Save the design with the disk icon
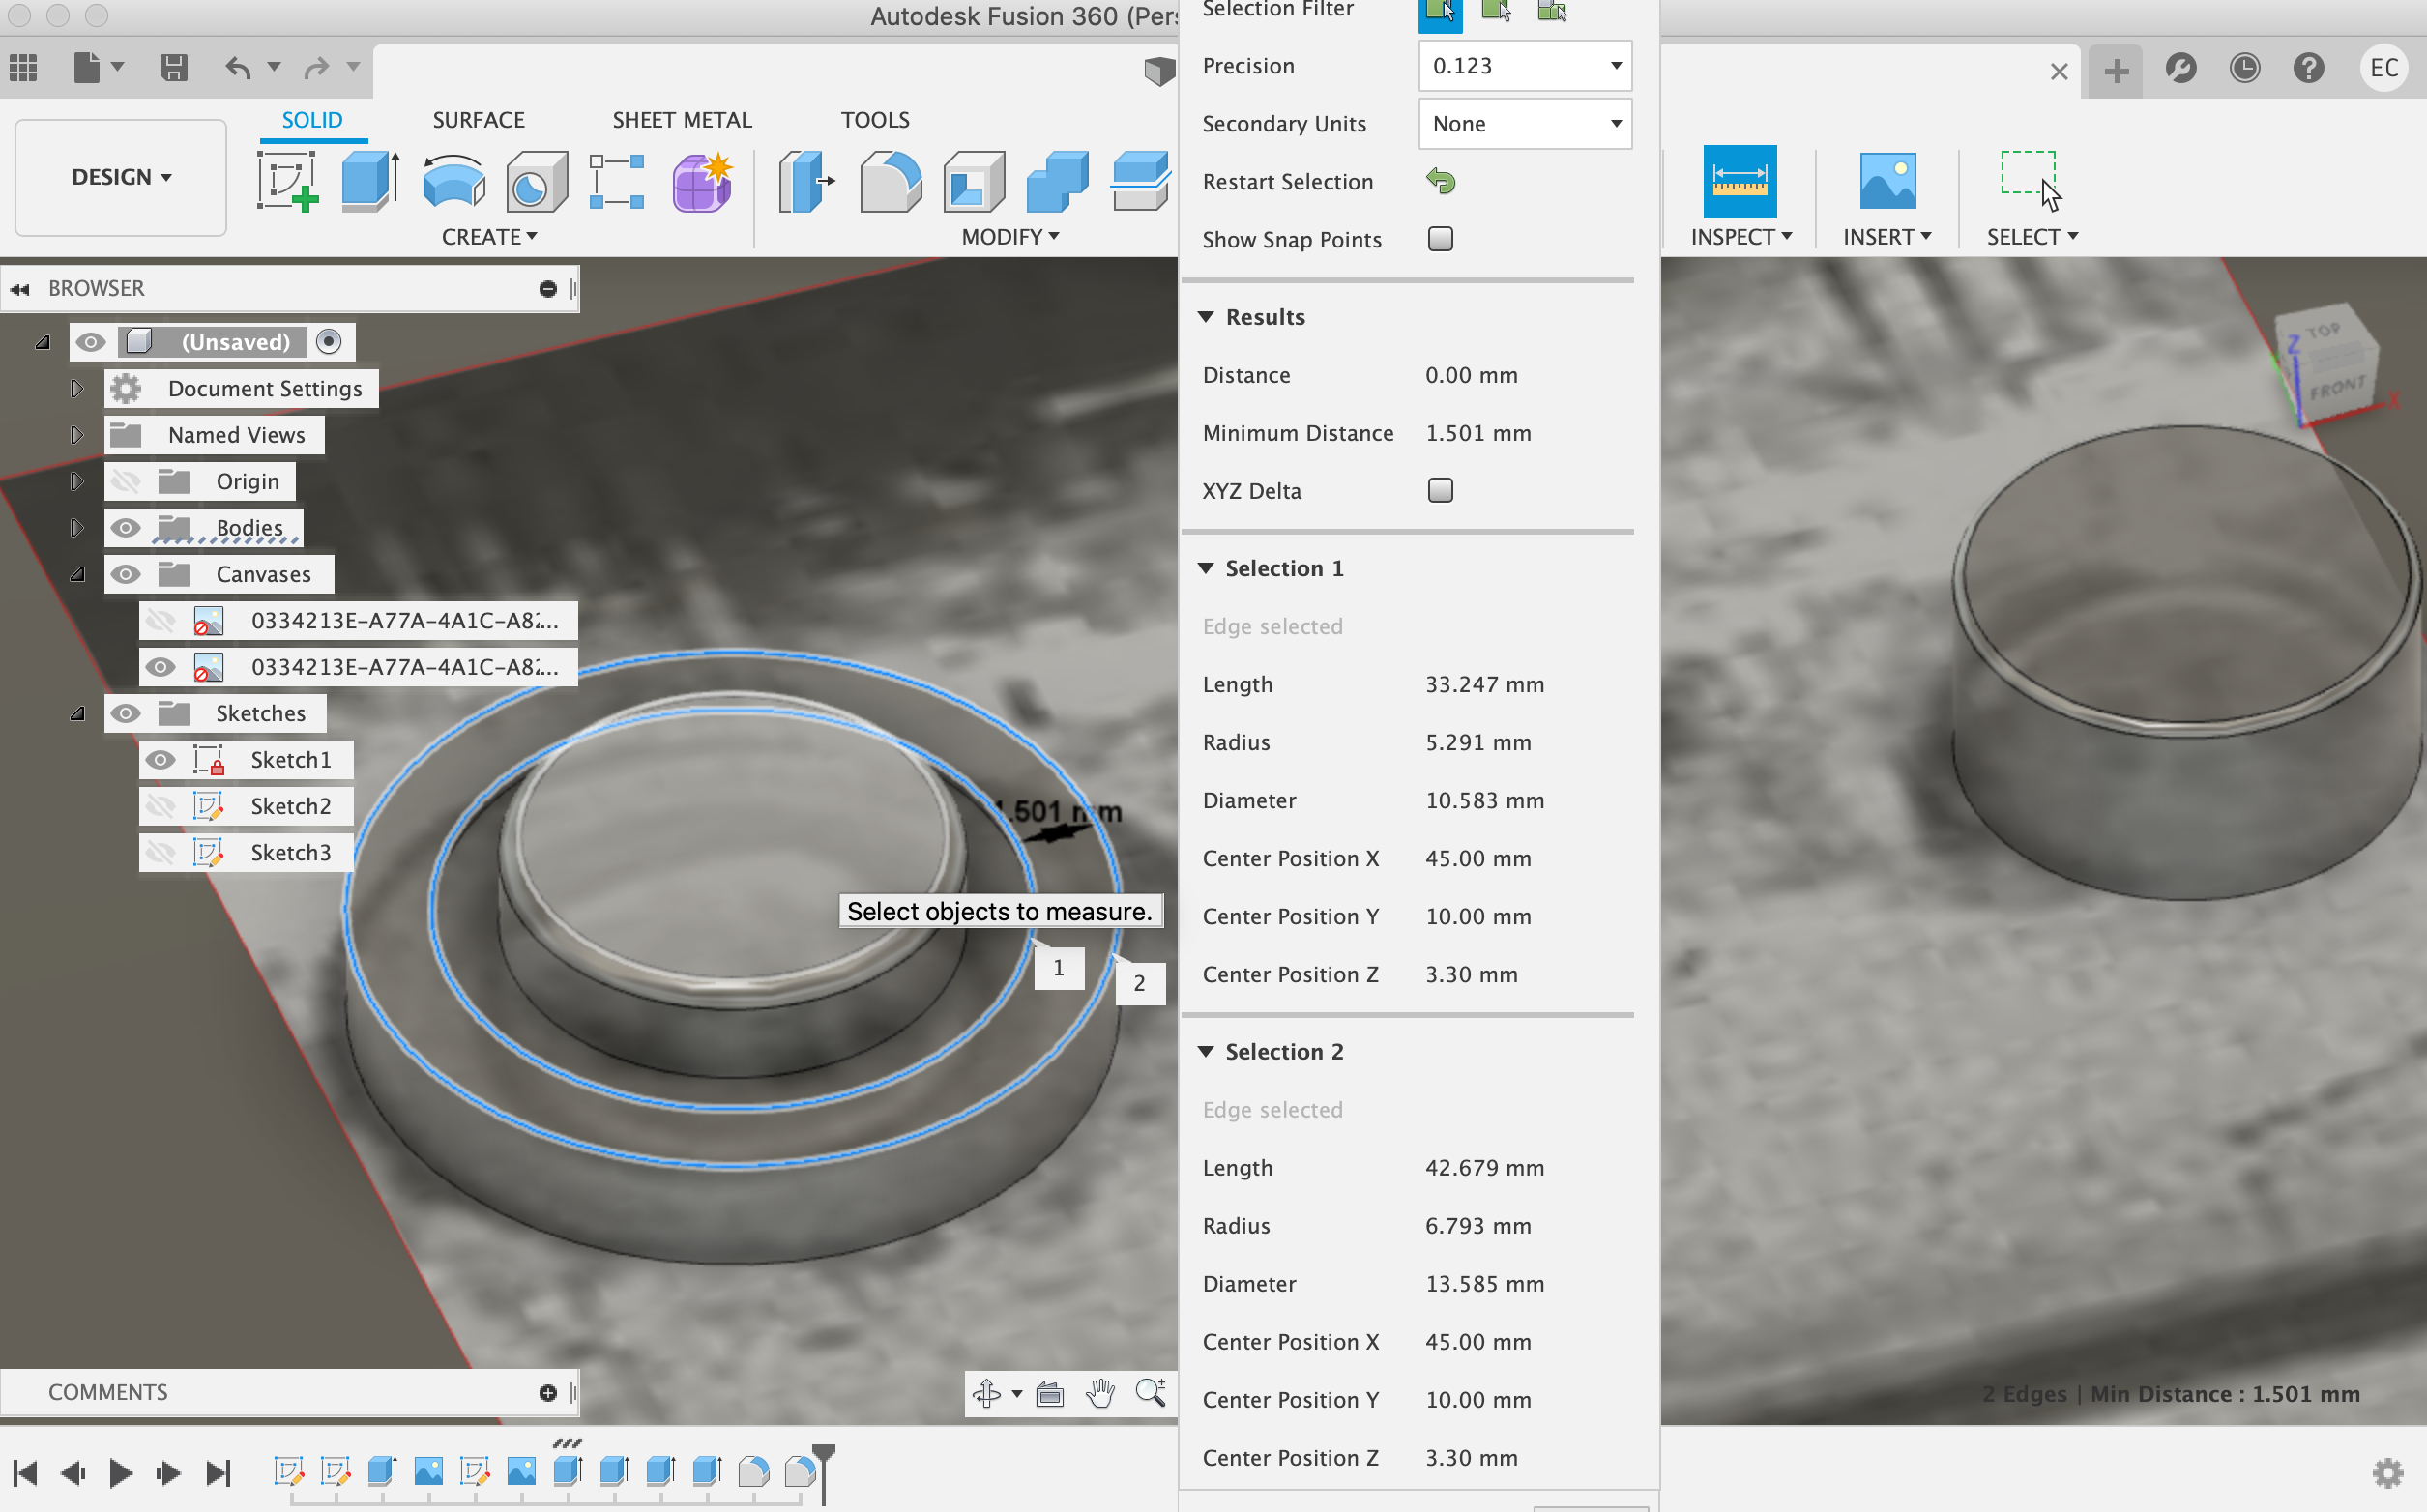 pyautogui.click(x=174, y=68)
